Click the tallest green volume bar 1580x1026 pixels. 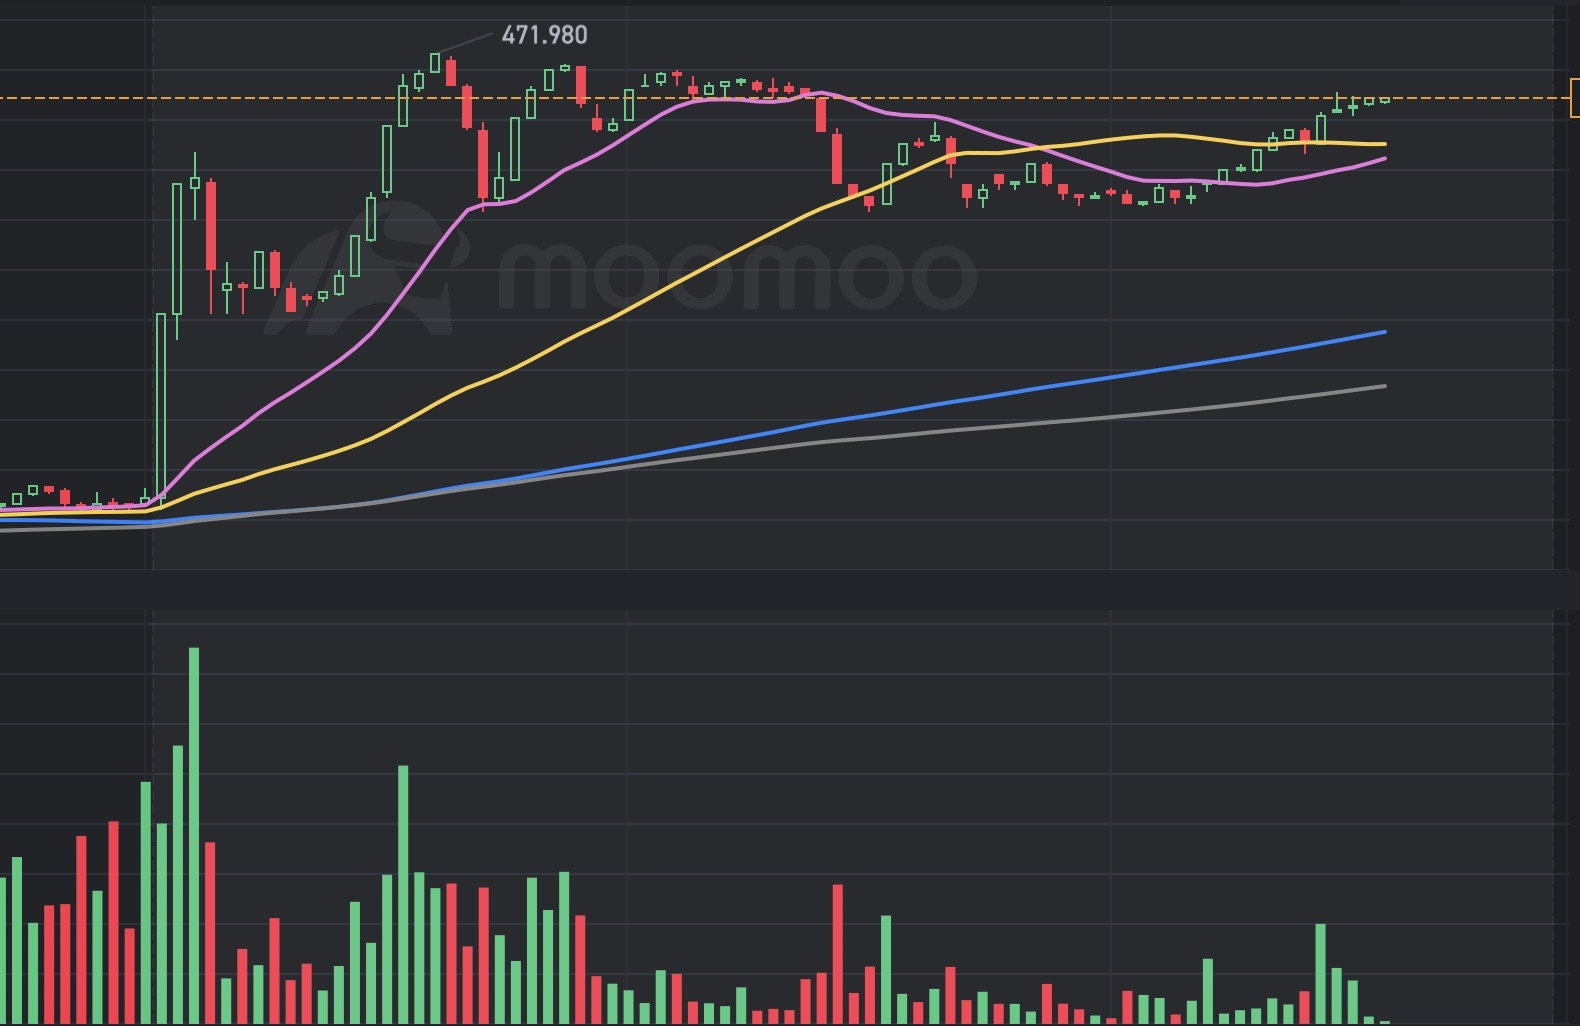(194, 835)
